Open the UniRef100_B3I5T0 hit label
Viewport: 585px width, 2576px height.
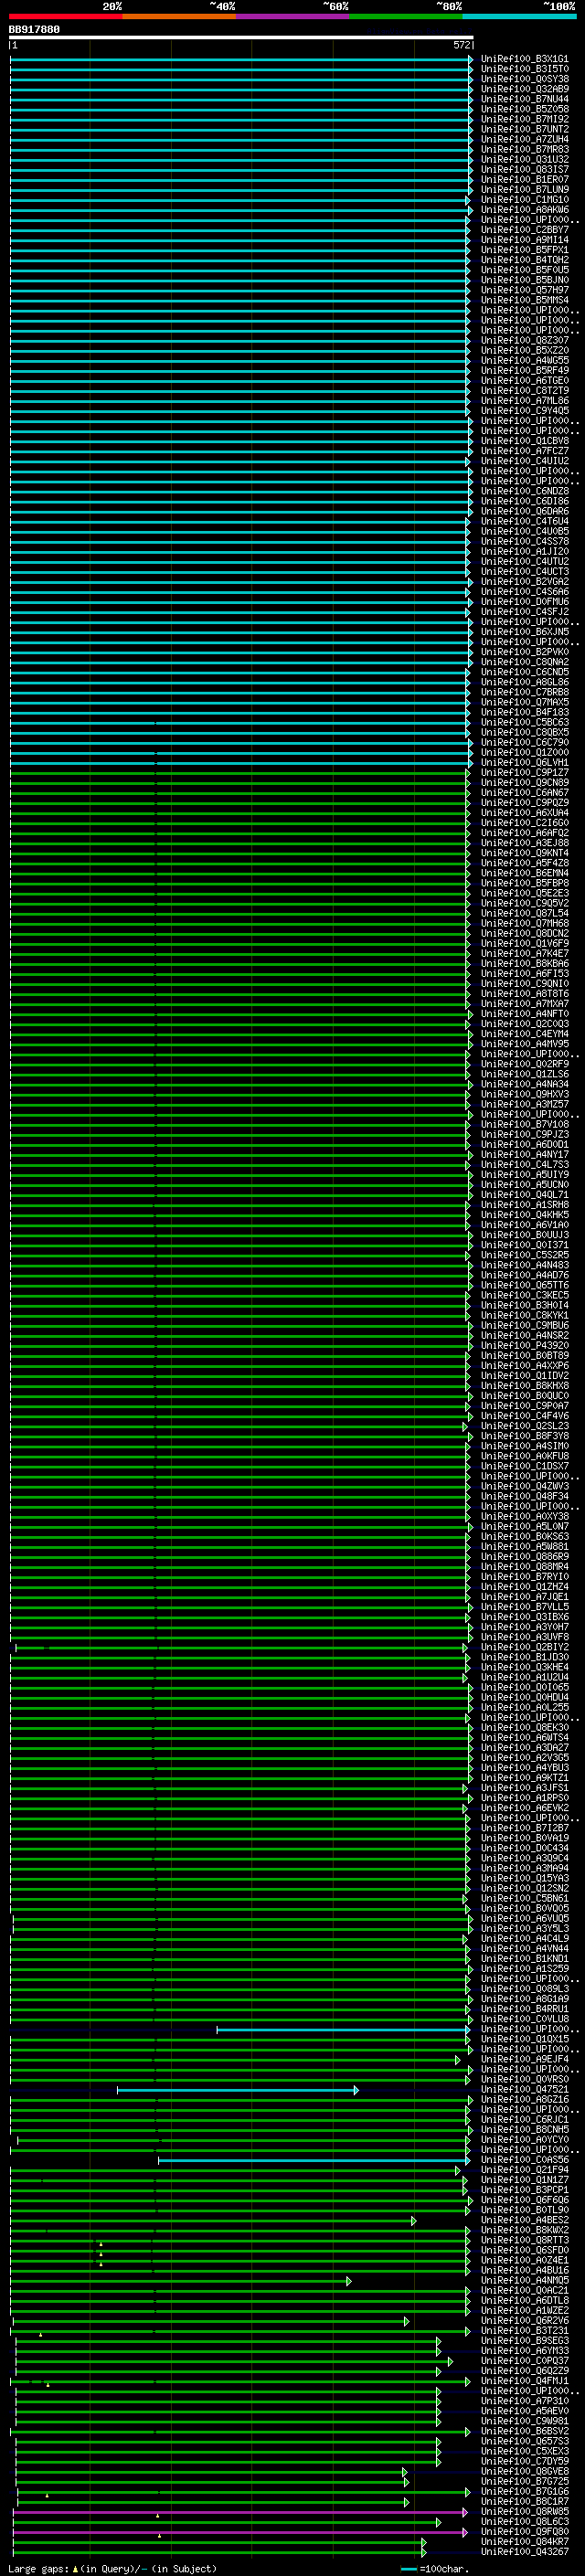click(x=525, y=69)
